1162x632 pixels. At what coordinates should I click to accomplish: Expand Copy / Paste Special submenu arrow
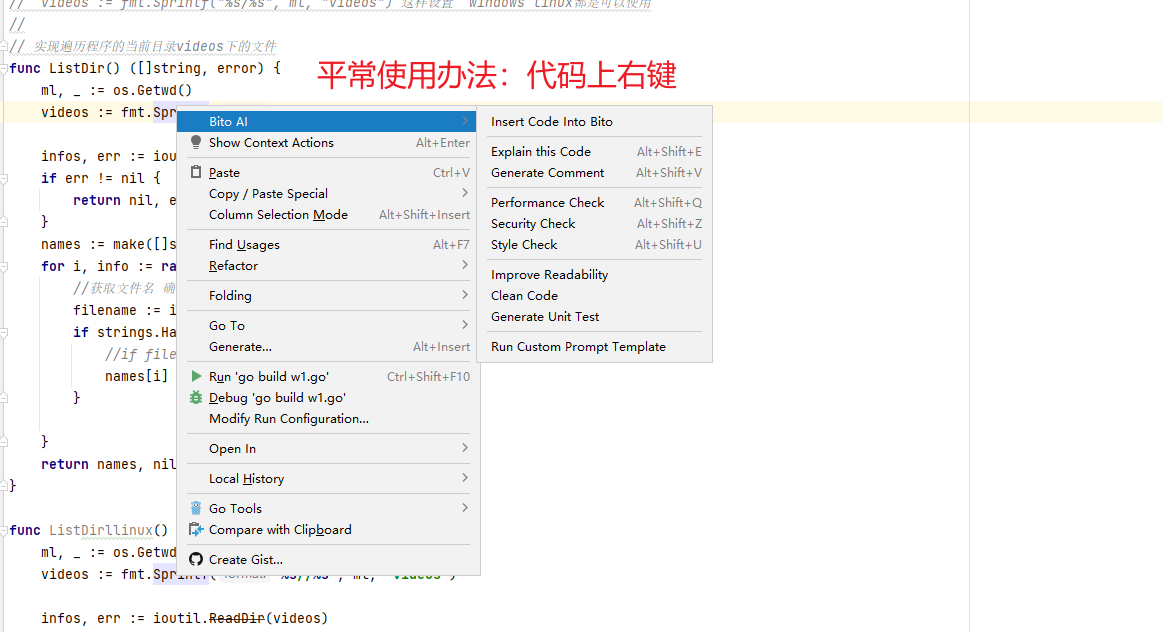coord(465,193)
